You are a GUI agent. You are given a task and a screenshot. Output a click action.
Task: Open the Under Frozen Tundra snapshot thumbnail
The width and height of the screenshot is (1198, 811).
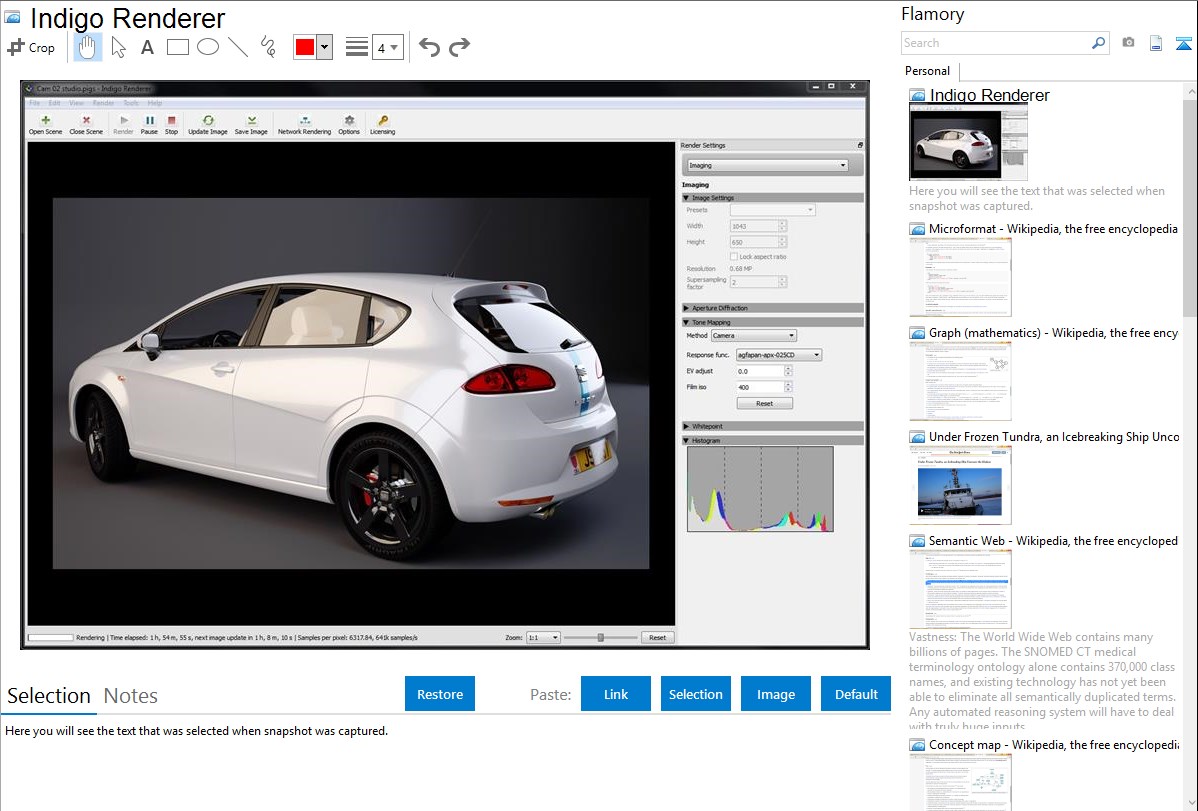(x=960, y=485)
